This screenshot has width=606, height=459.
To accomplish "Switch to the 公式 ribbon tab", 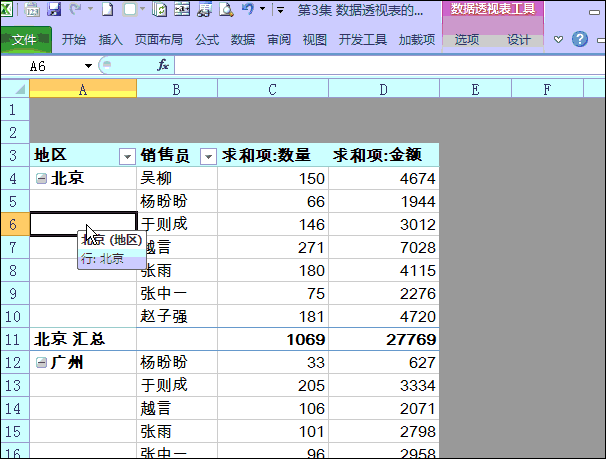I will click(x=207, y=40).
